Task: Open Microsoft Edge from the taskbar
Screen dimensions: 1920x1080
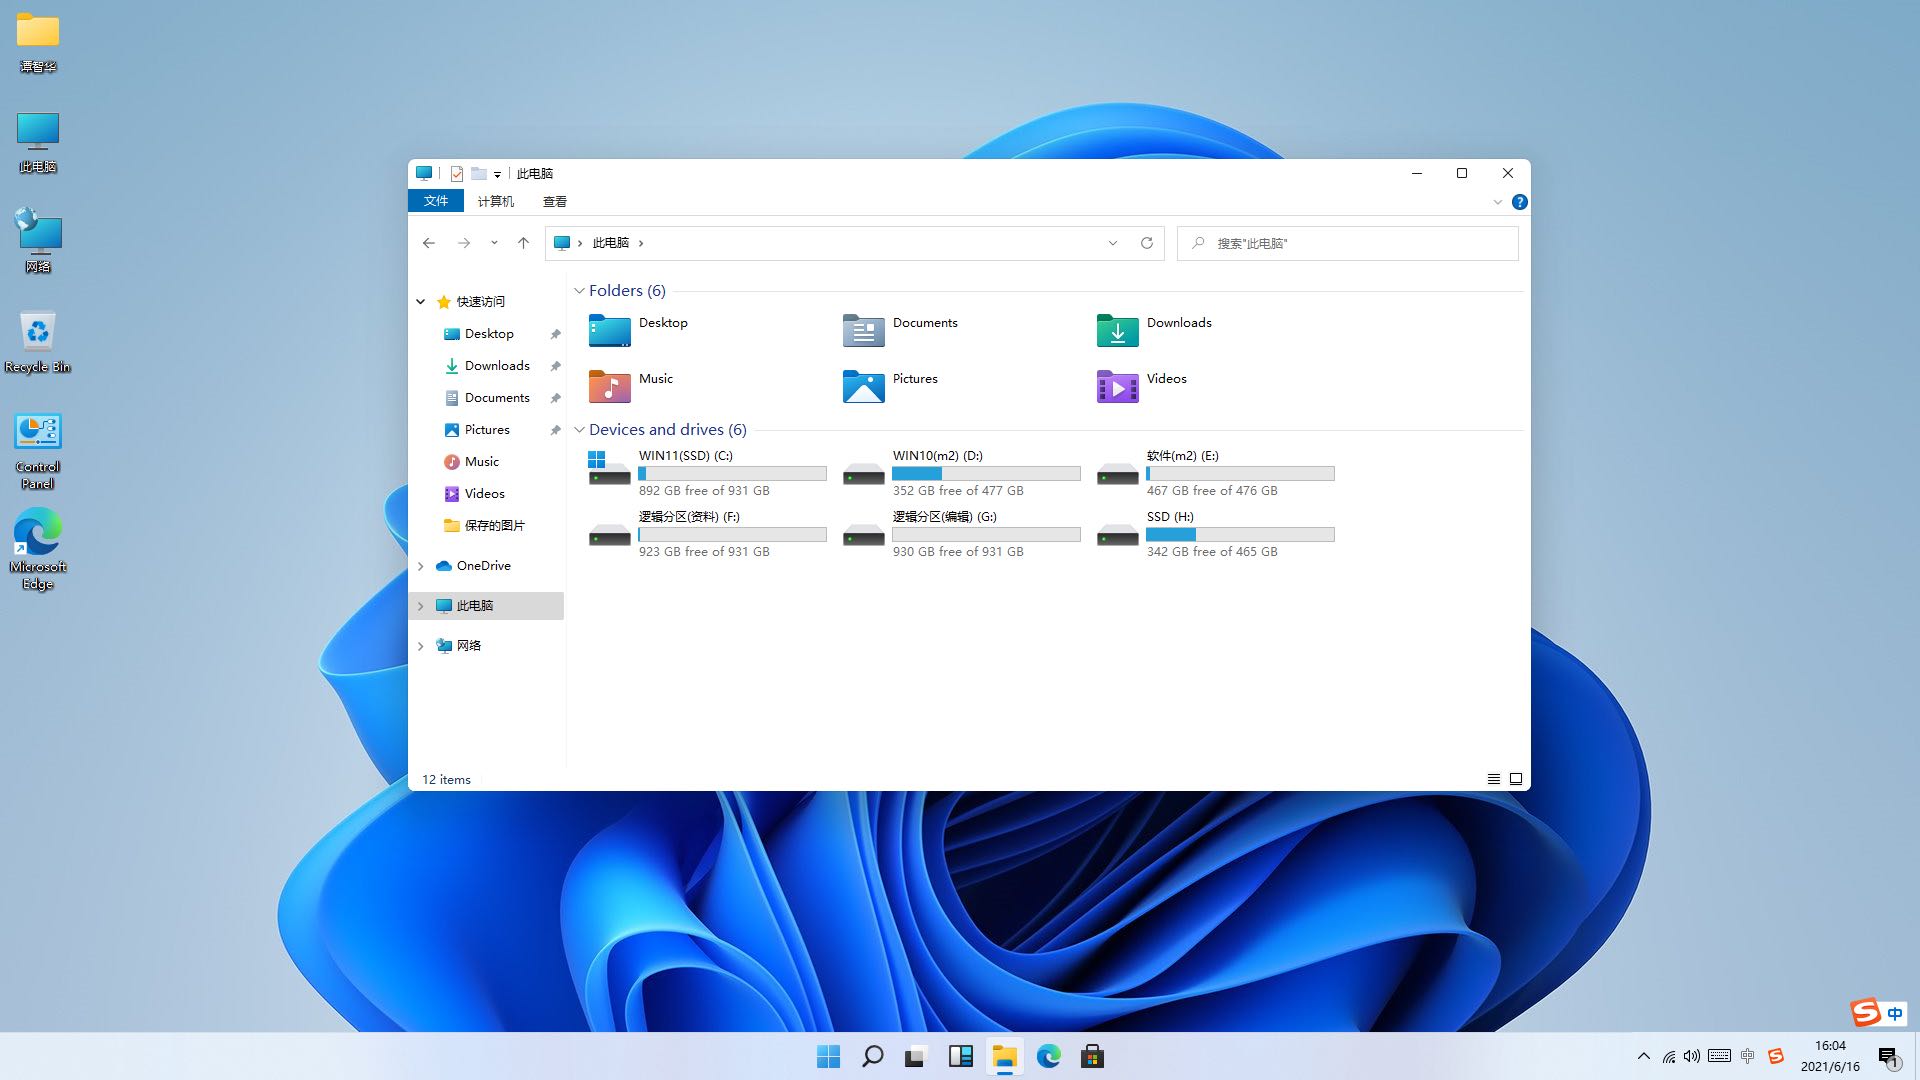Action: coord(1048,1056)
